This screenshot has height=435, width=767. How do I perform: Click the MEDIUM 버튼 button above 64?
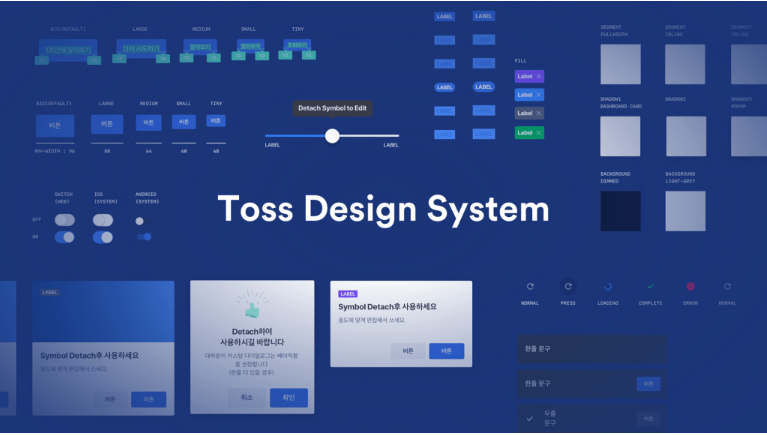(149, 123)
